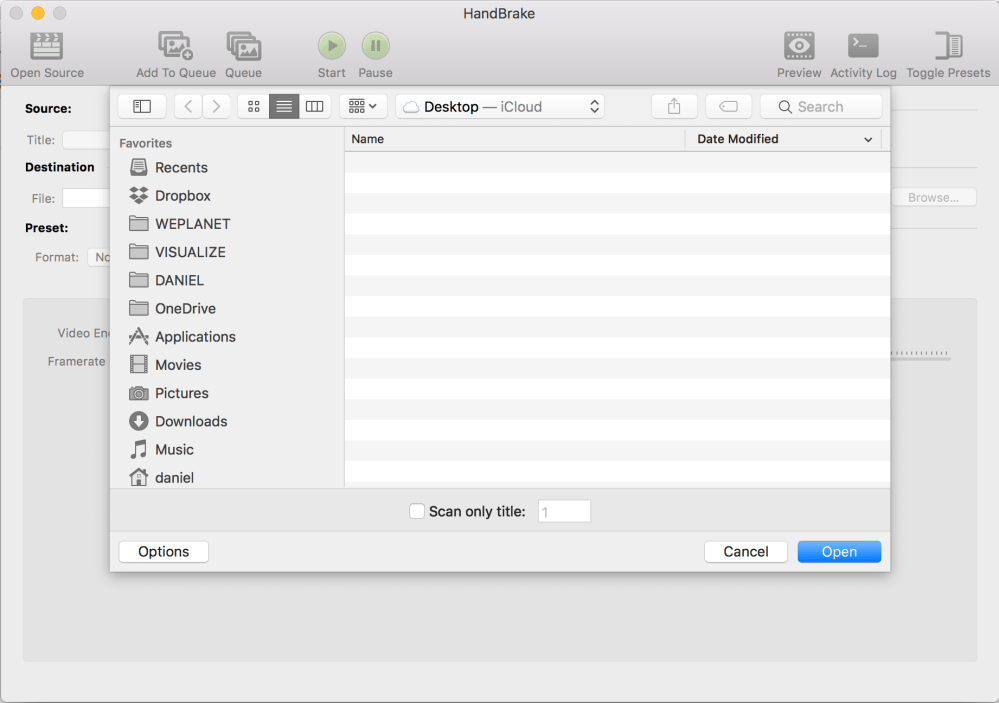Click the Toggle Presets sidebar icon
Screen dimensions: 999x703
click(948, 47)
